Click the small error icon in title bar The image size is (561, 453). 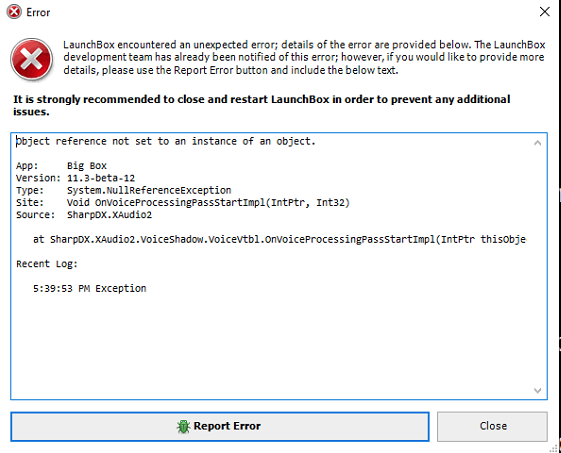coord(14,12)
